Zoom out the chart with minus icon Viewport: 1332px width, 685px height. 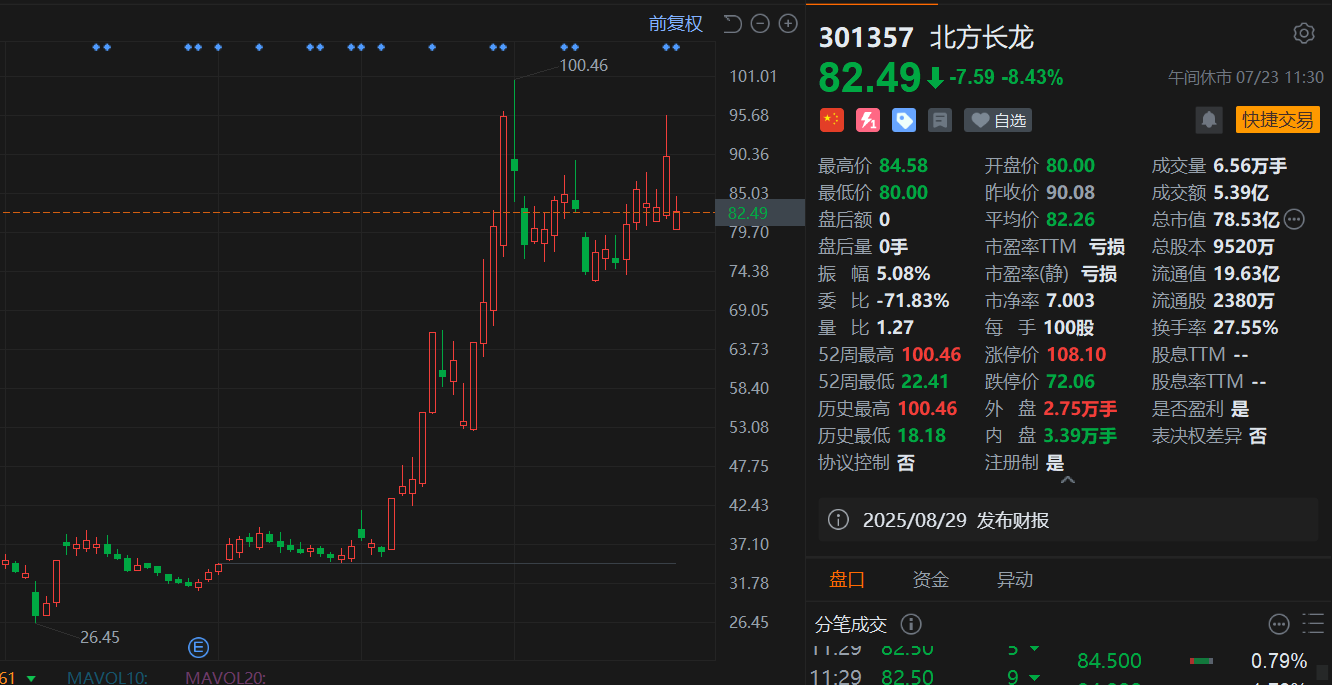(x=760, y=23)
